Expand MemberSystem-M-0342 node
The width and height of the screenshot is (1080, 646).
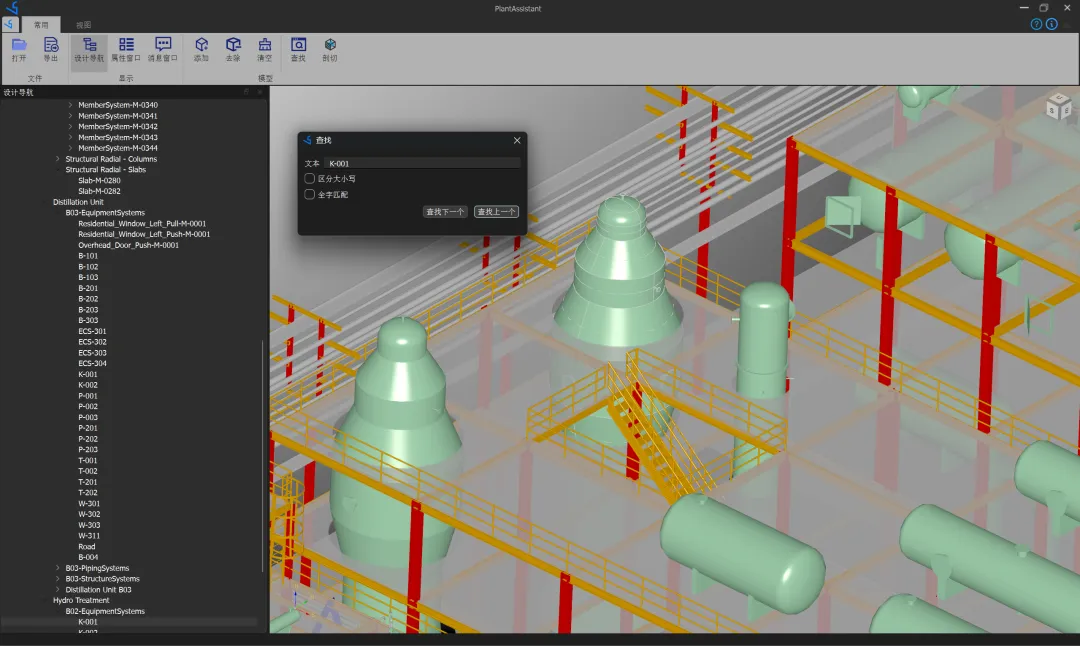(x=70, y=127)
